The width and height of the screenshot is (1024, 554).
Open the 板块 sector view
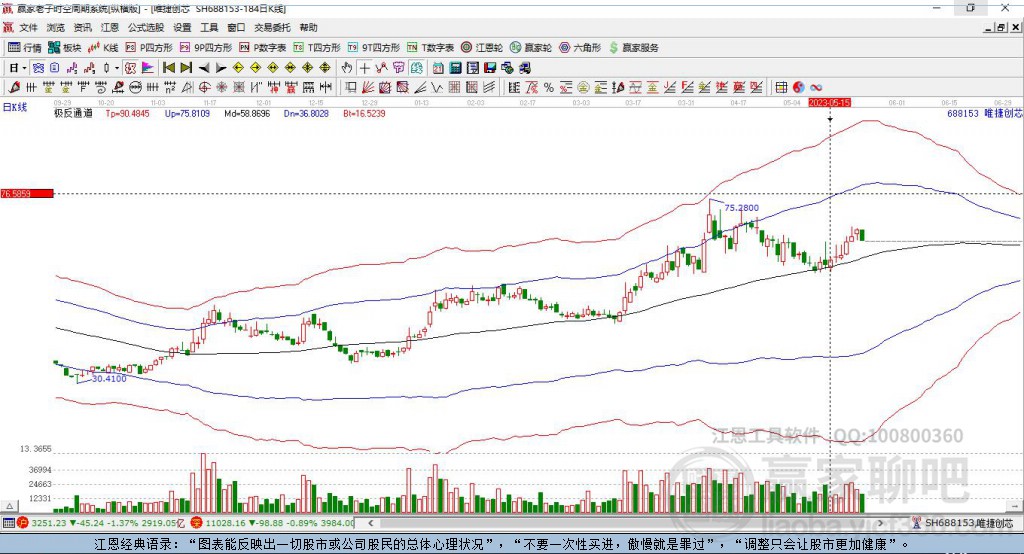(x=65, y=48)
